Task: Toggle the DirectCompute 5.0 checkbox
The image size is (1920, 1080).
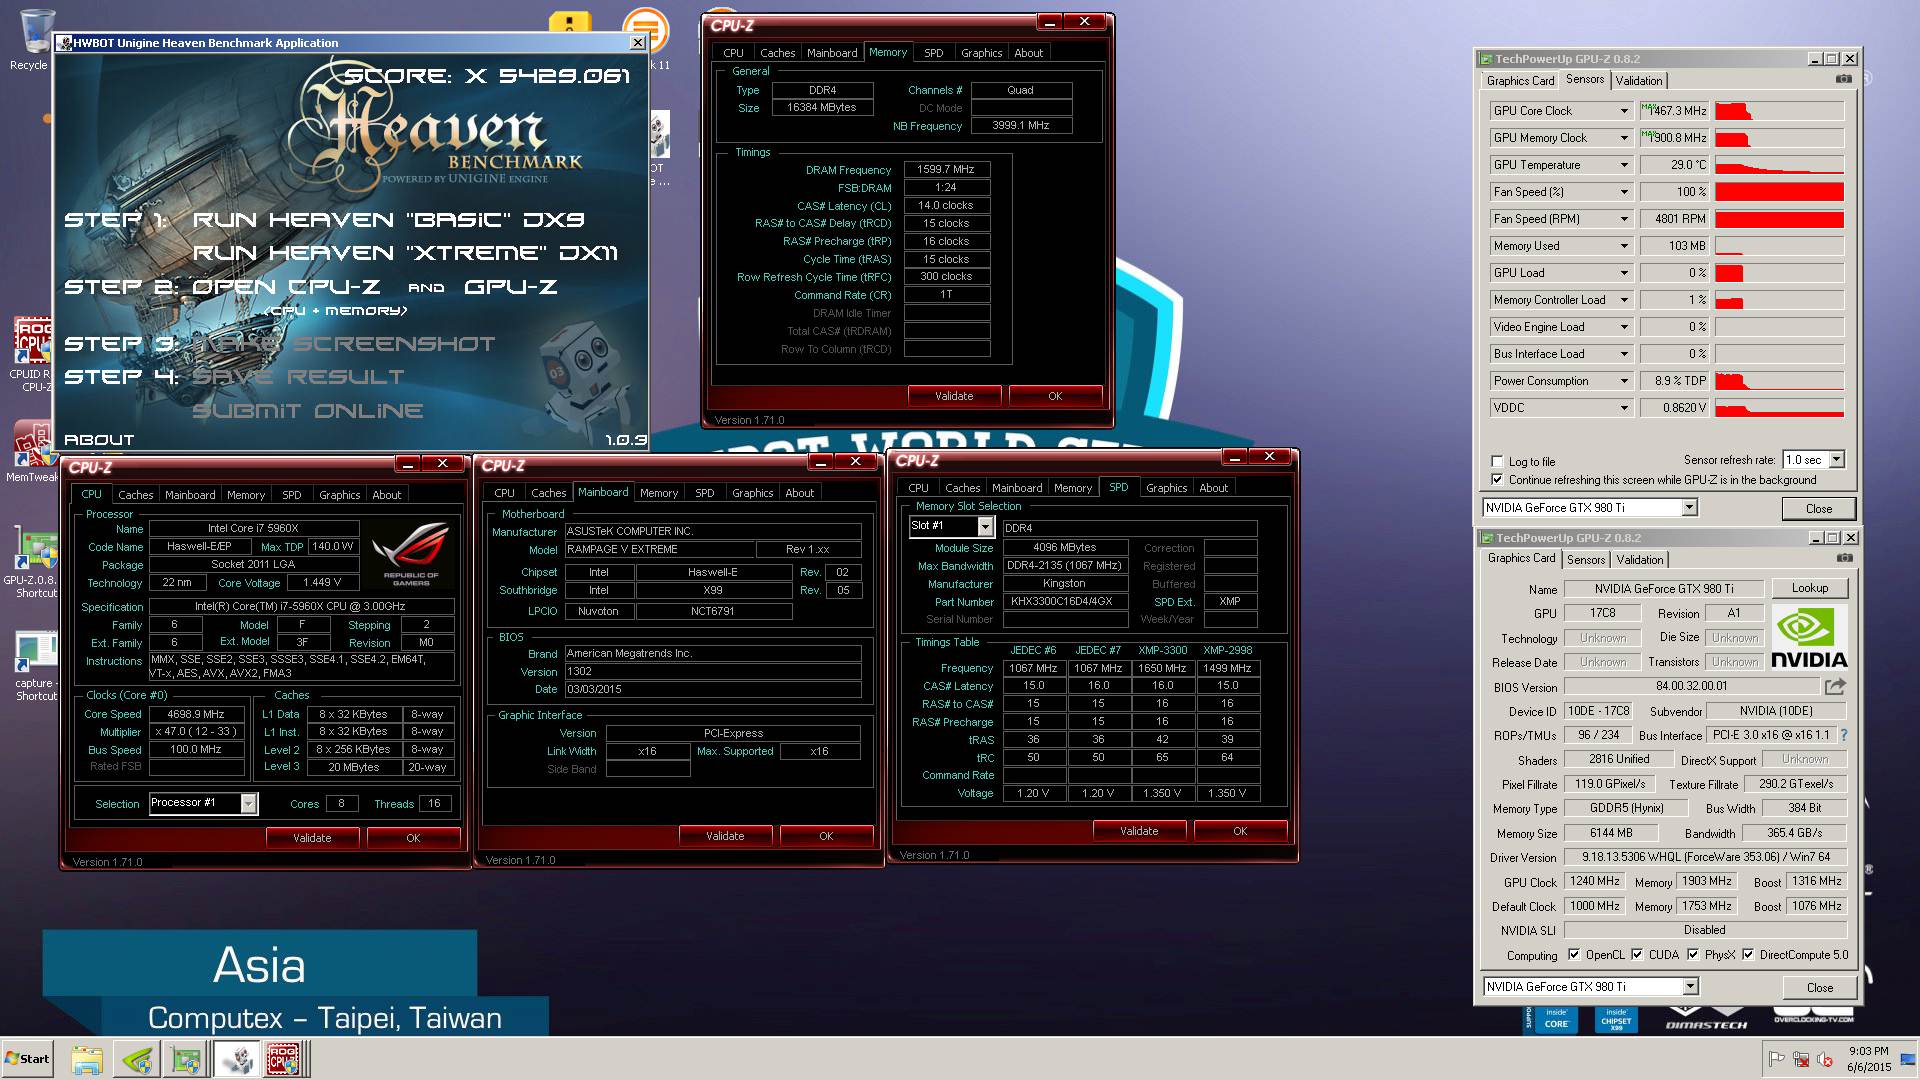Action: click(x=1748, y=955)
